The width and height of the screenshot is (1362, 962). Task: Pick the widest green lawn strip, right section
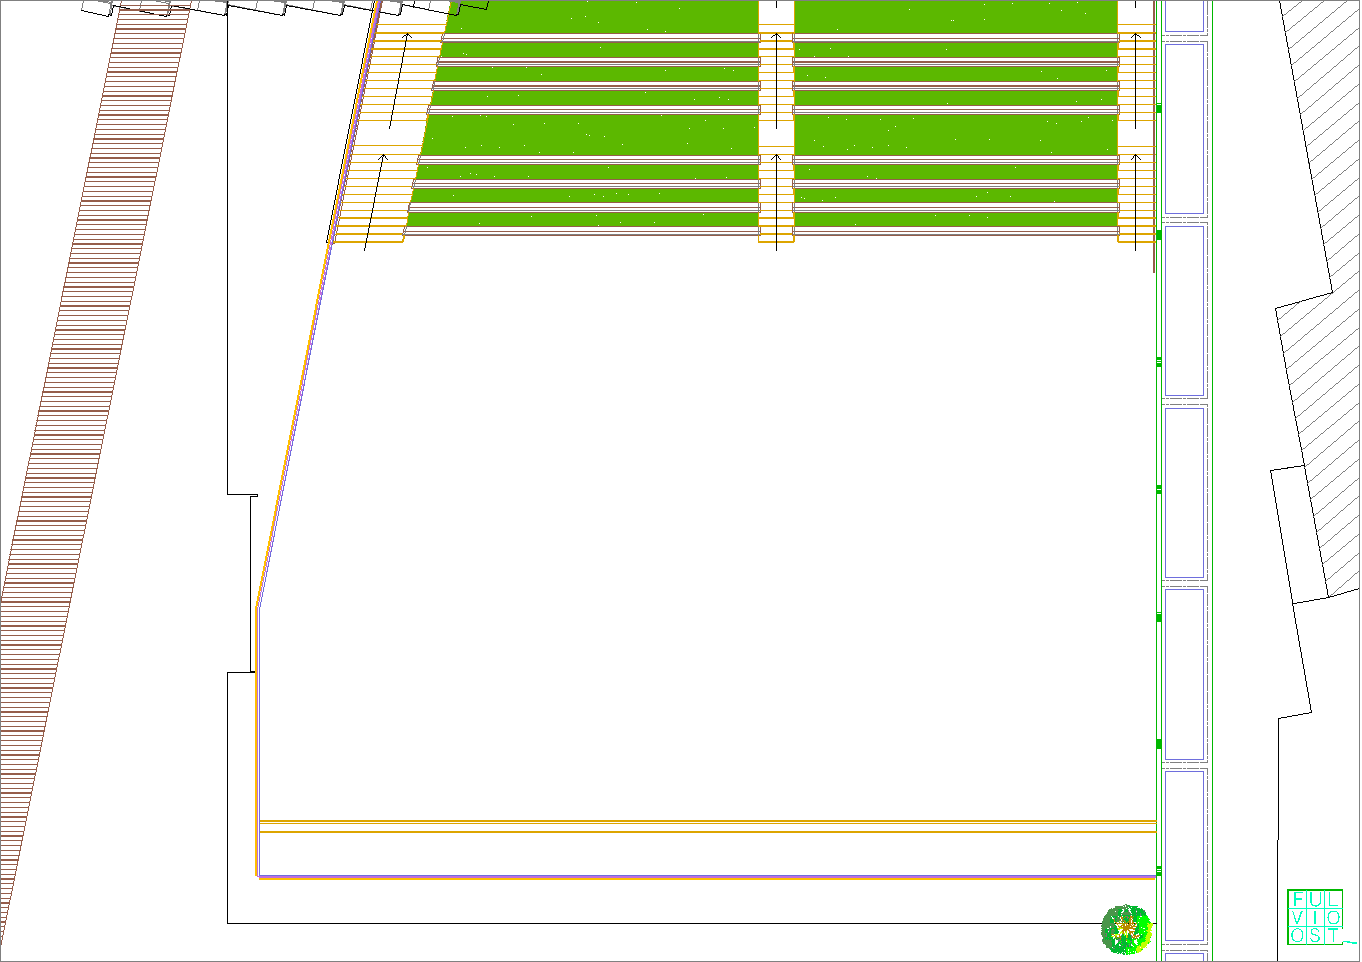[x=955, y=134]
